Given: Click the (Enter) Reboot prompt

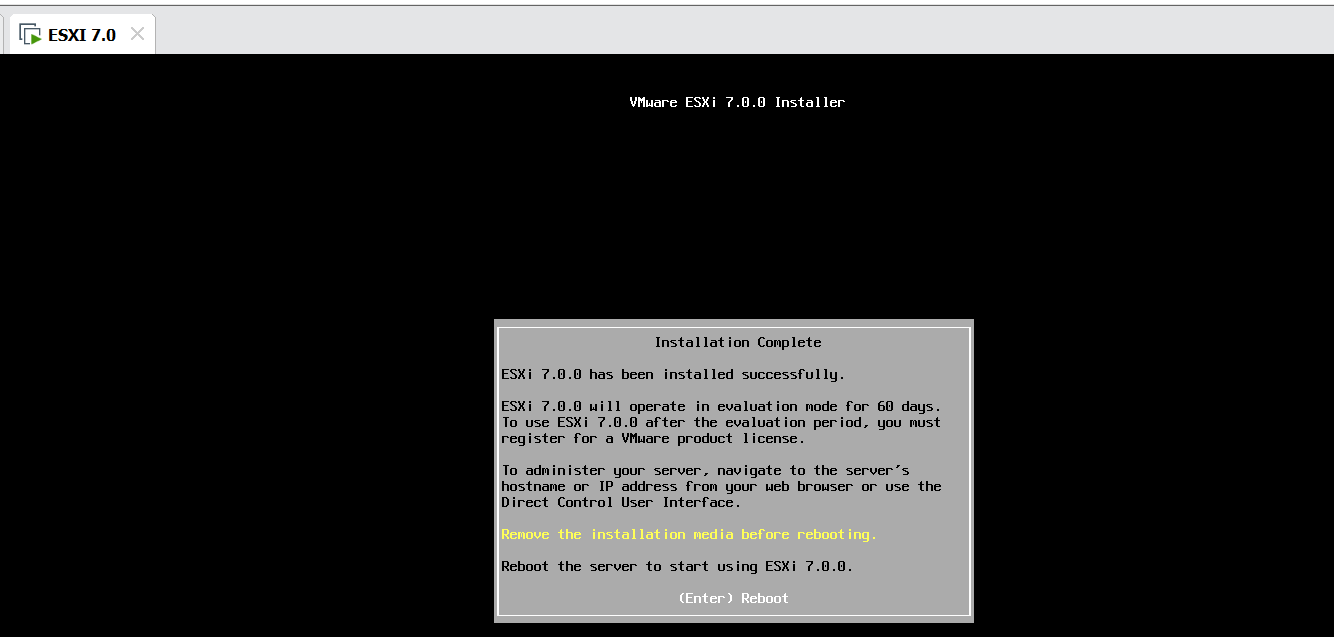Looking at the screenshot, I should 735,598.
